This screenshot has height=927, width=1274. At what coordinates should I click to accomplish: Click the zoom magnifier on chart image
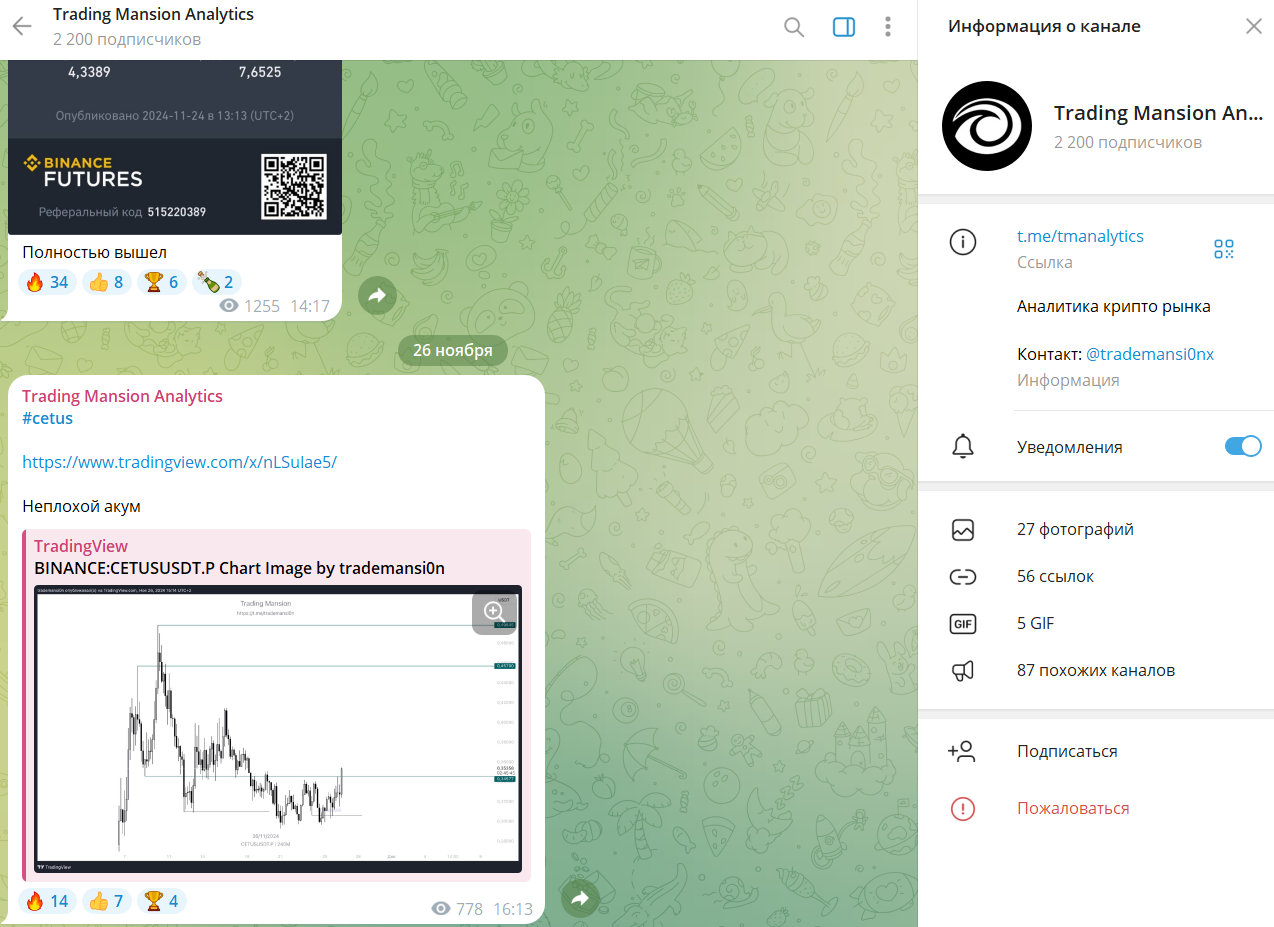coord(493,611)
